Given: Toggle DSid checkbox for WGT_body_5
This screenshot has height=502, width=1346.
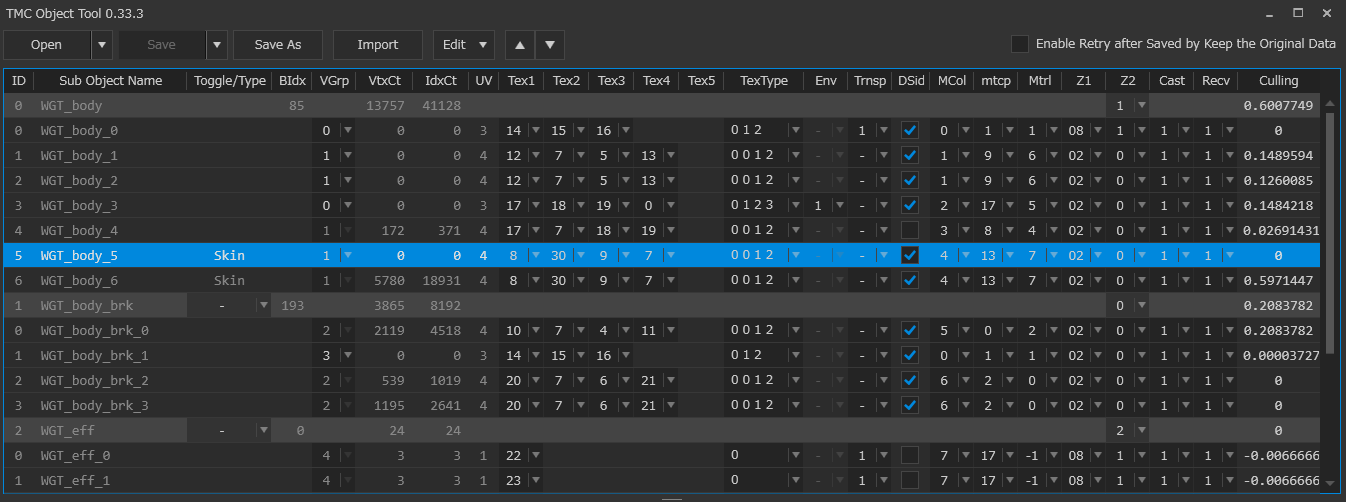Looking at the screenshot, I should tap(909, 255).
